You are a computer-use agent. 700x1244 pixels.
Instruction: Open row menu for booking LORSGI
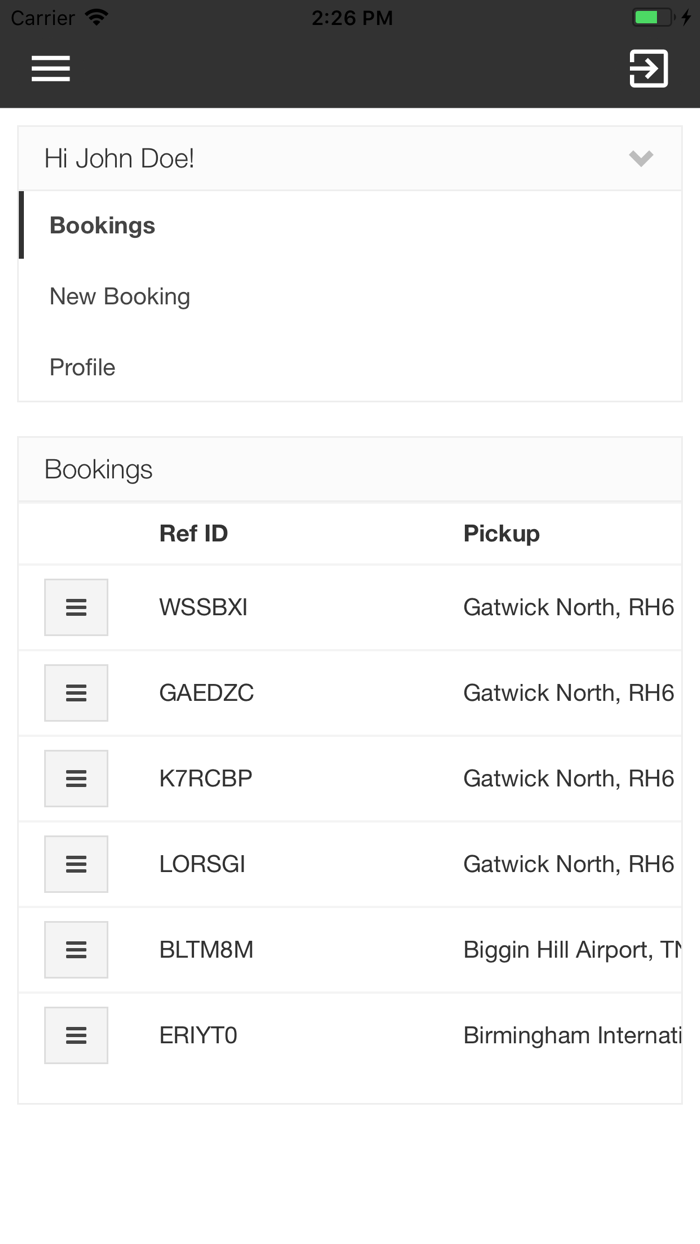[76, 864]
